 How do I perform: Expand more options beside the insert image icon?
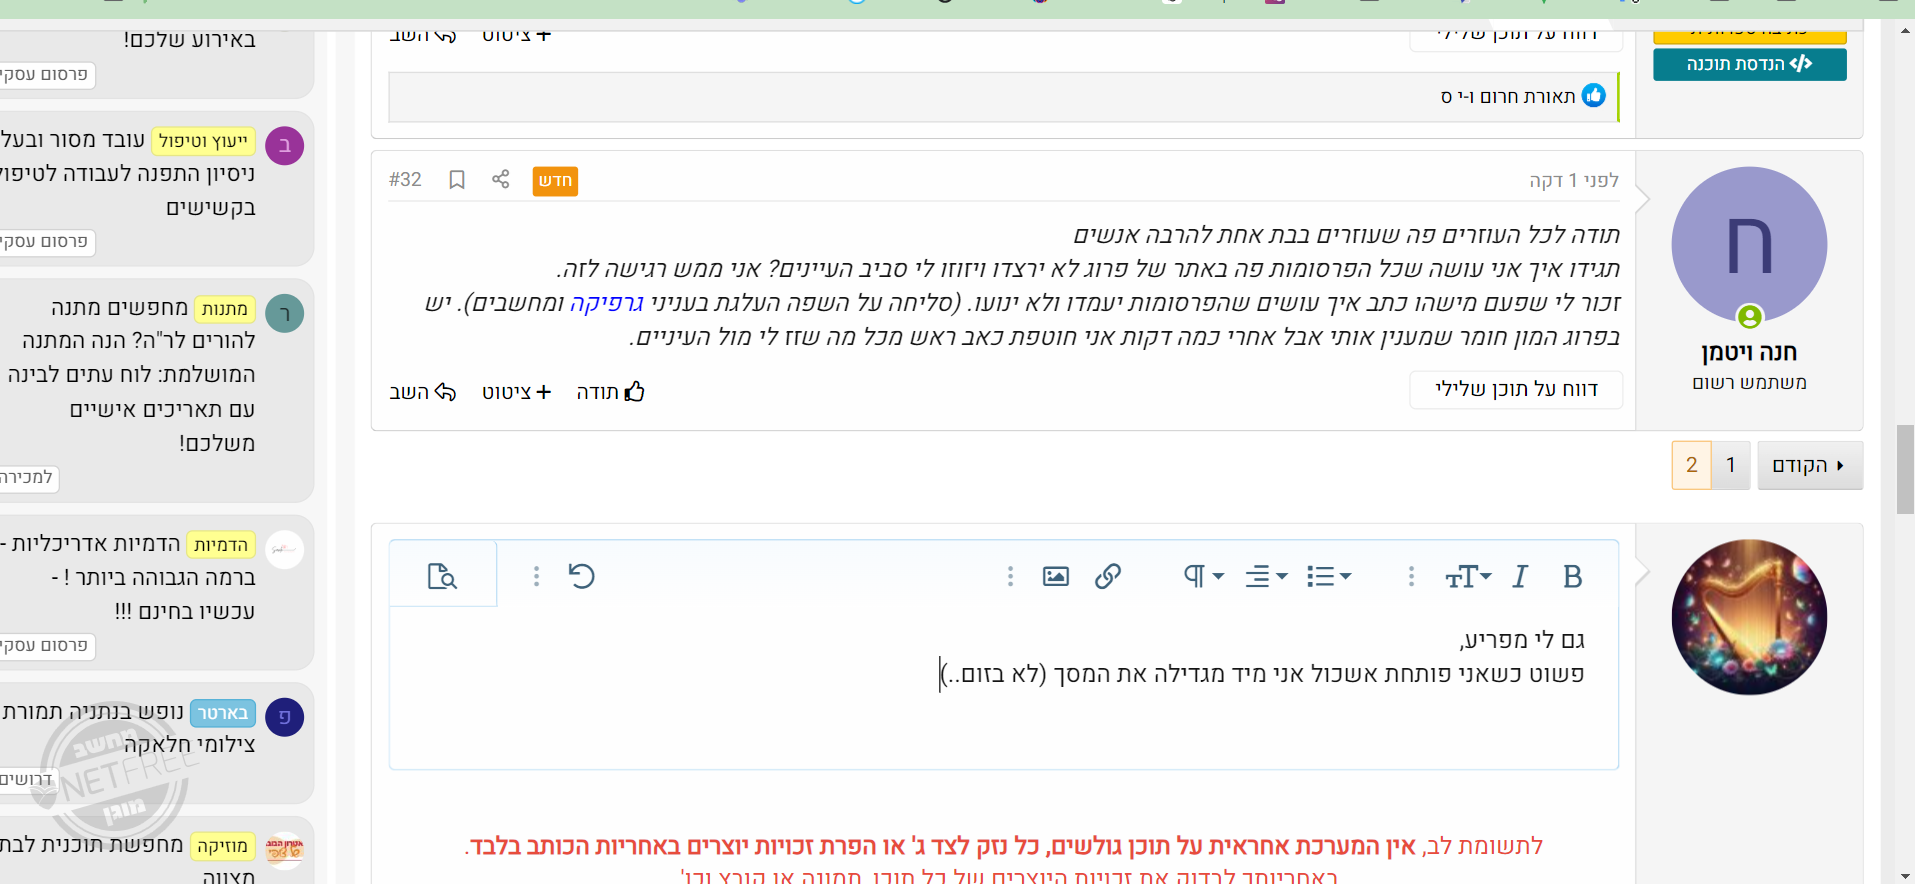(x=1010, y=577)
